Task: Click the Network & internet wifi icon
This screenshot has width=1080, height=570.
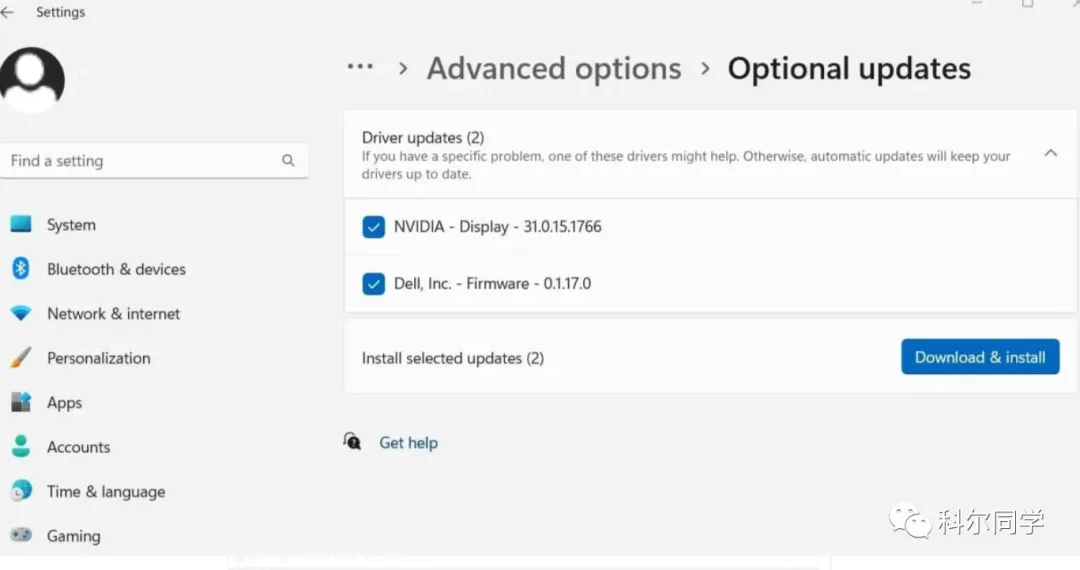Action: (x=21, y=314)
